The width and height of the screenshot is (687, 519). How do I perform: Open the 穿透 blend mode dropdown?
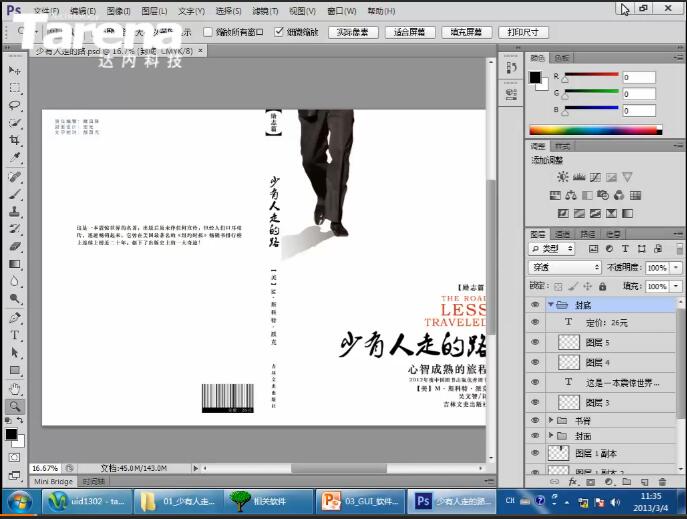565,267
